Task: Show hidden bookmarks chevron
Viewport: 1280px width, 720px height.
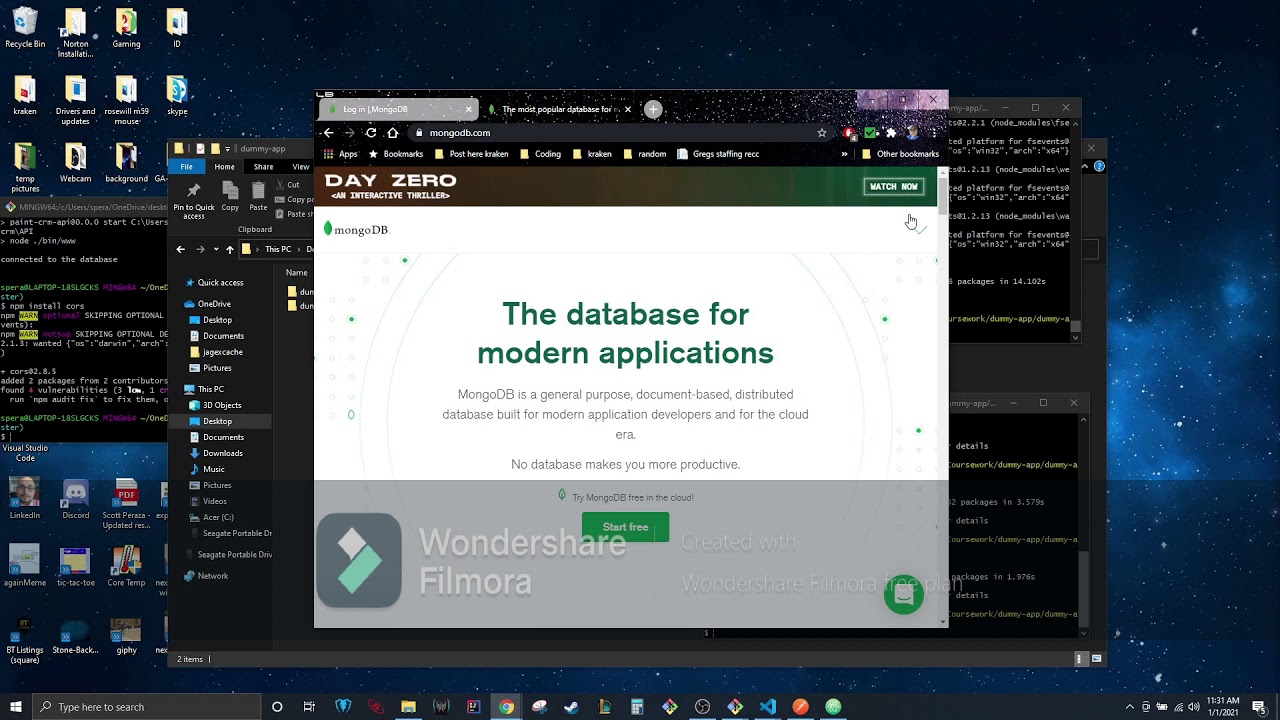Action: pos(844,154)
